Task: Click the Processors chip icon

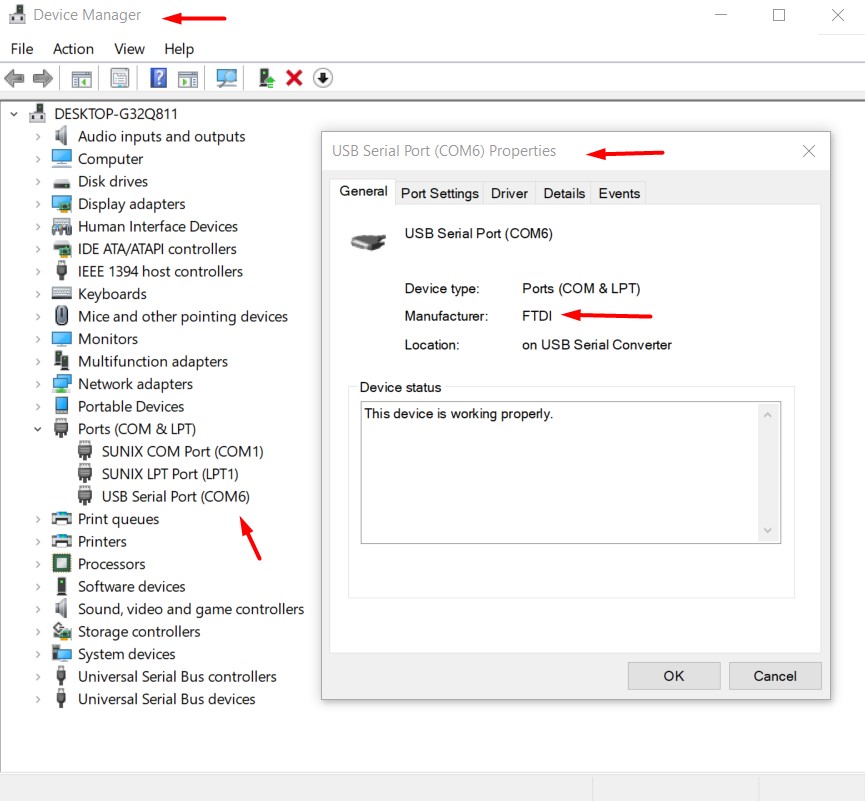Action: pyautogui.click(x=61, y=563)
